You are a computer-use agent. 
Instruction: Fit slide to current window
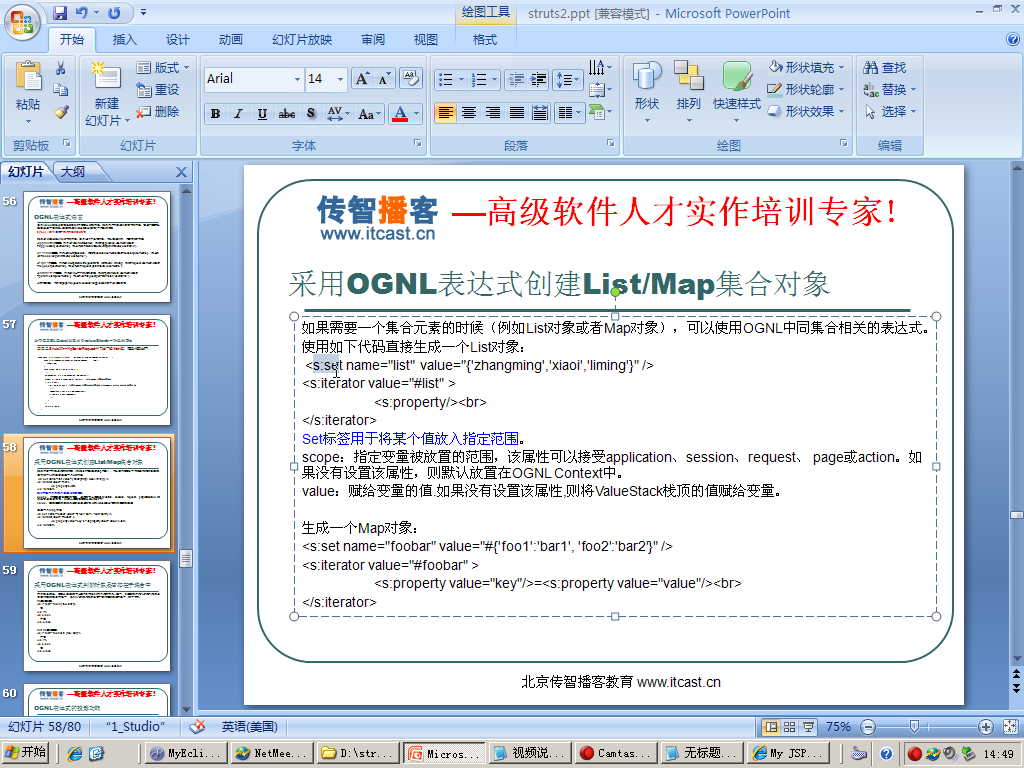[1010, 727]
